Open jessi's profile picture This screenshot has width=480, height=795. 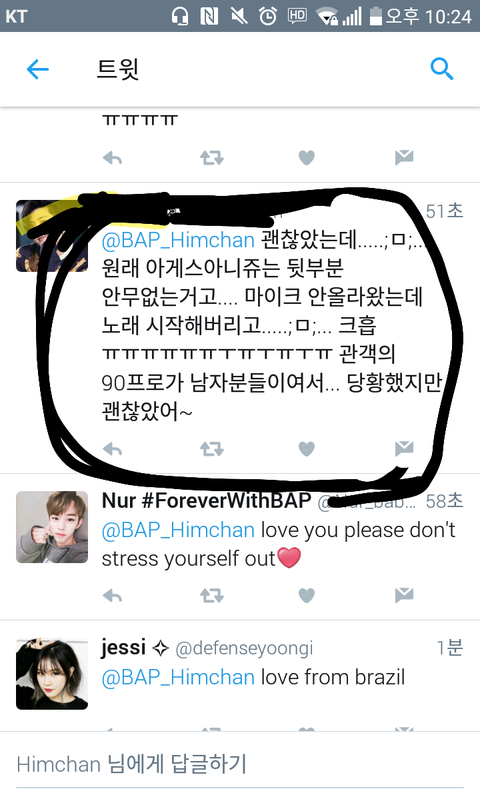coord(52,674)
